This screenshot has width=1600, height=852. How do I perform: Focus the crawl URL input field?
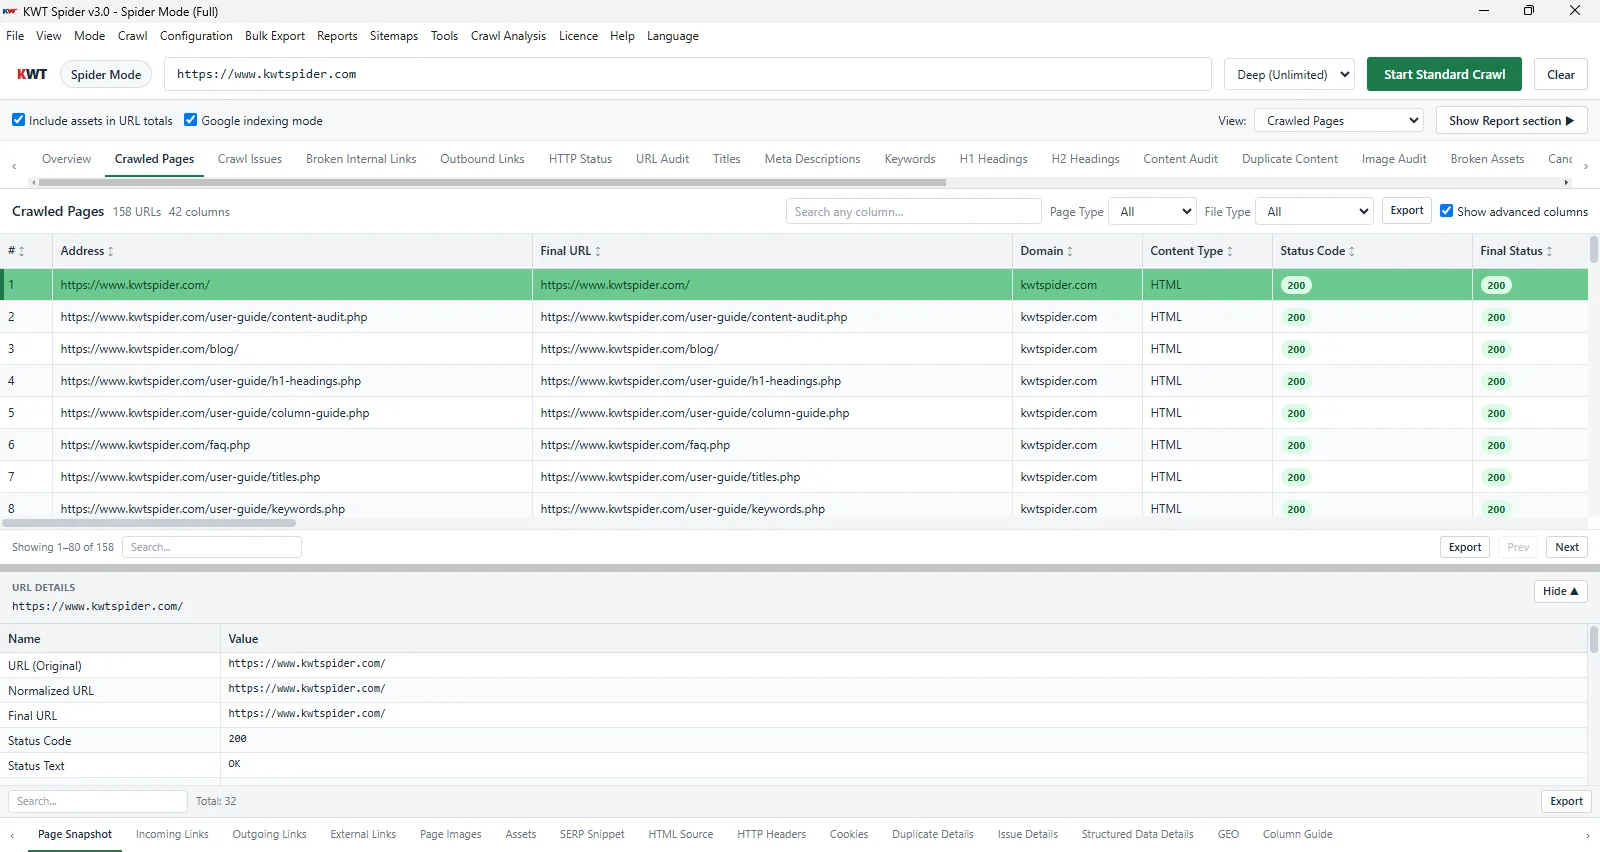(x=687, y=74)
